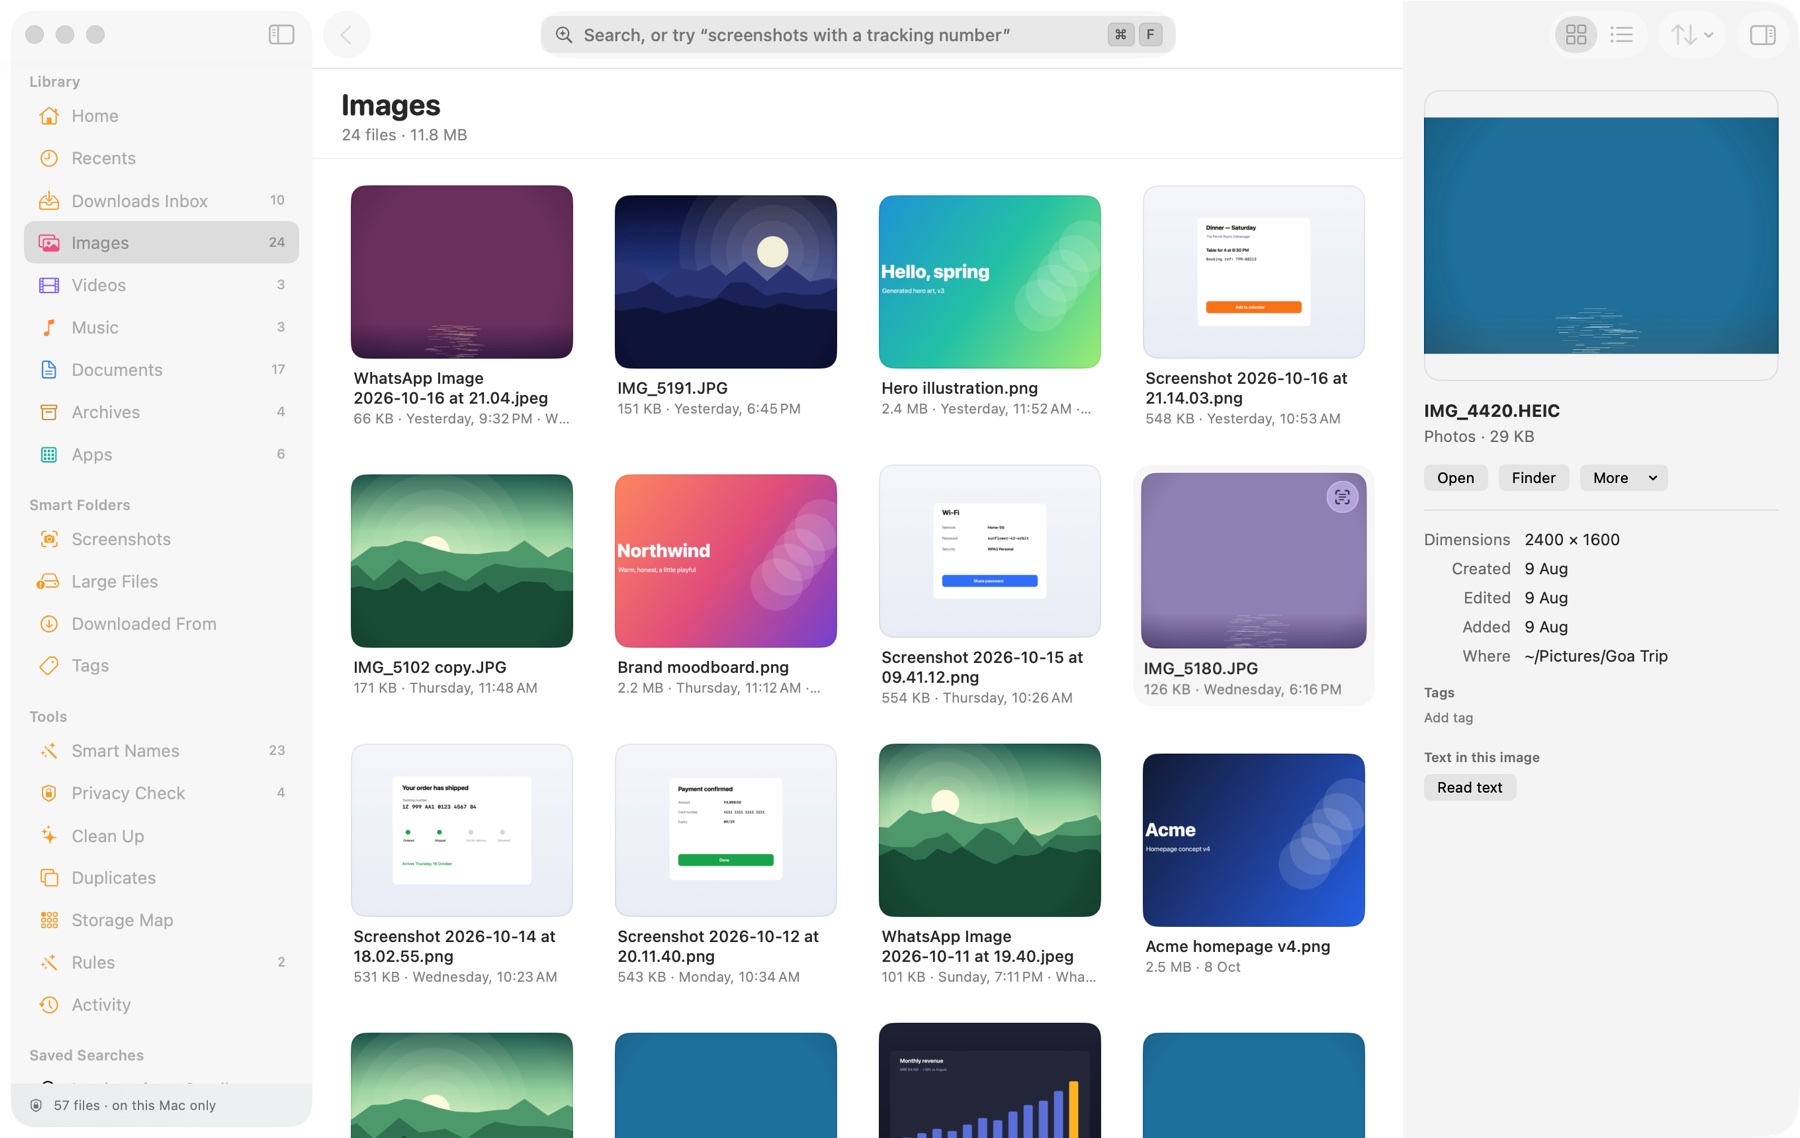Screen dimensions: 1800x1138
Task: Select the Videos category
Action: (161, 285)
